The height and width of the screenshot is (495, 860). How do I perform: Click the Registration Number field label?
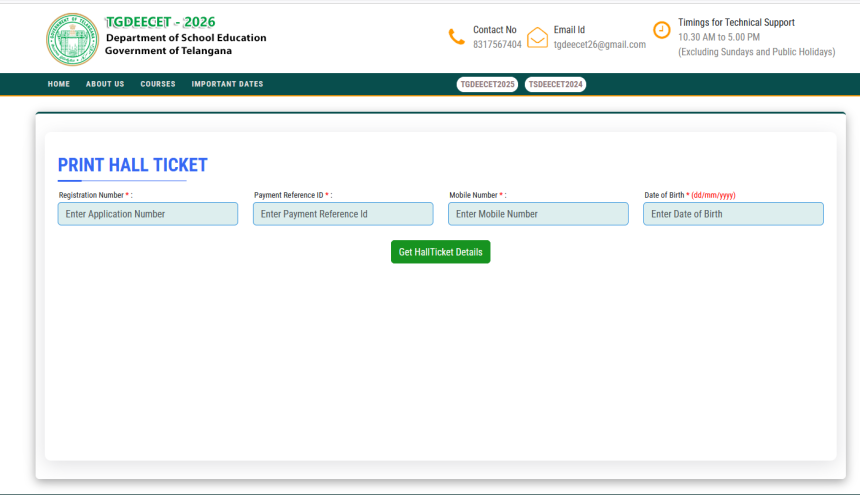pyautogui.click(x=95, y=195)
